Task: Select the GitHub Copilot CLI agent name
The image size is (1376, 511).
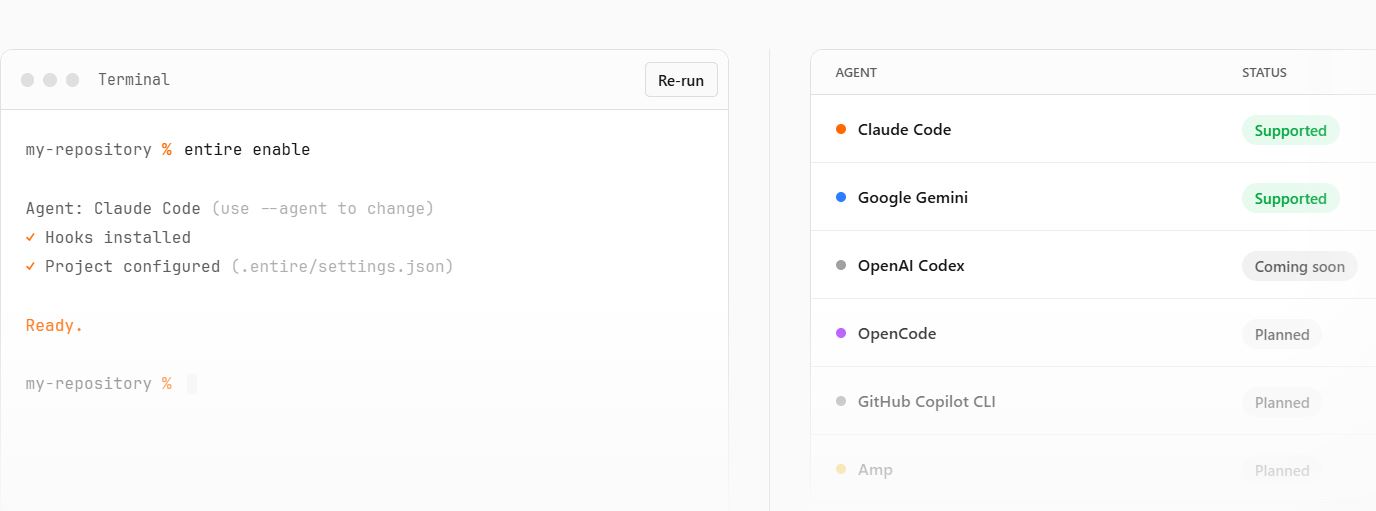Action: click(x=927, y=401)
